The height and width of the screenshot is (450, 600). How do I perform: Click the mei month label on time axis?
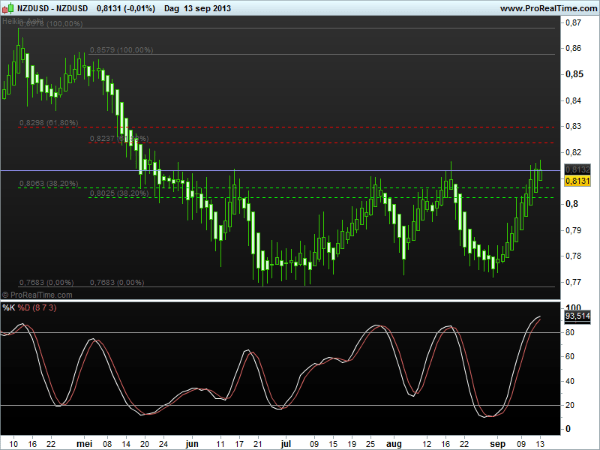tap(84, 443)
